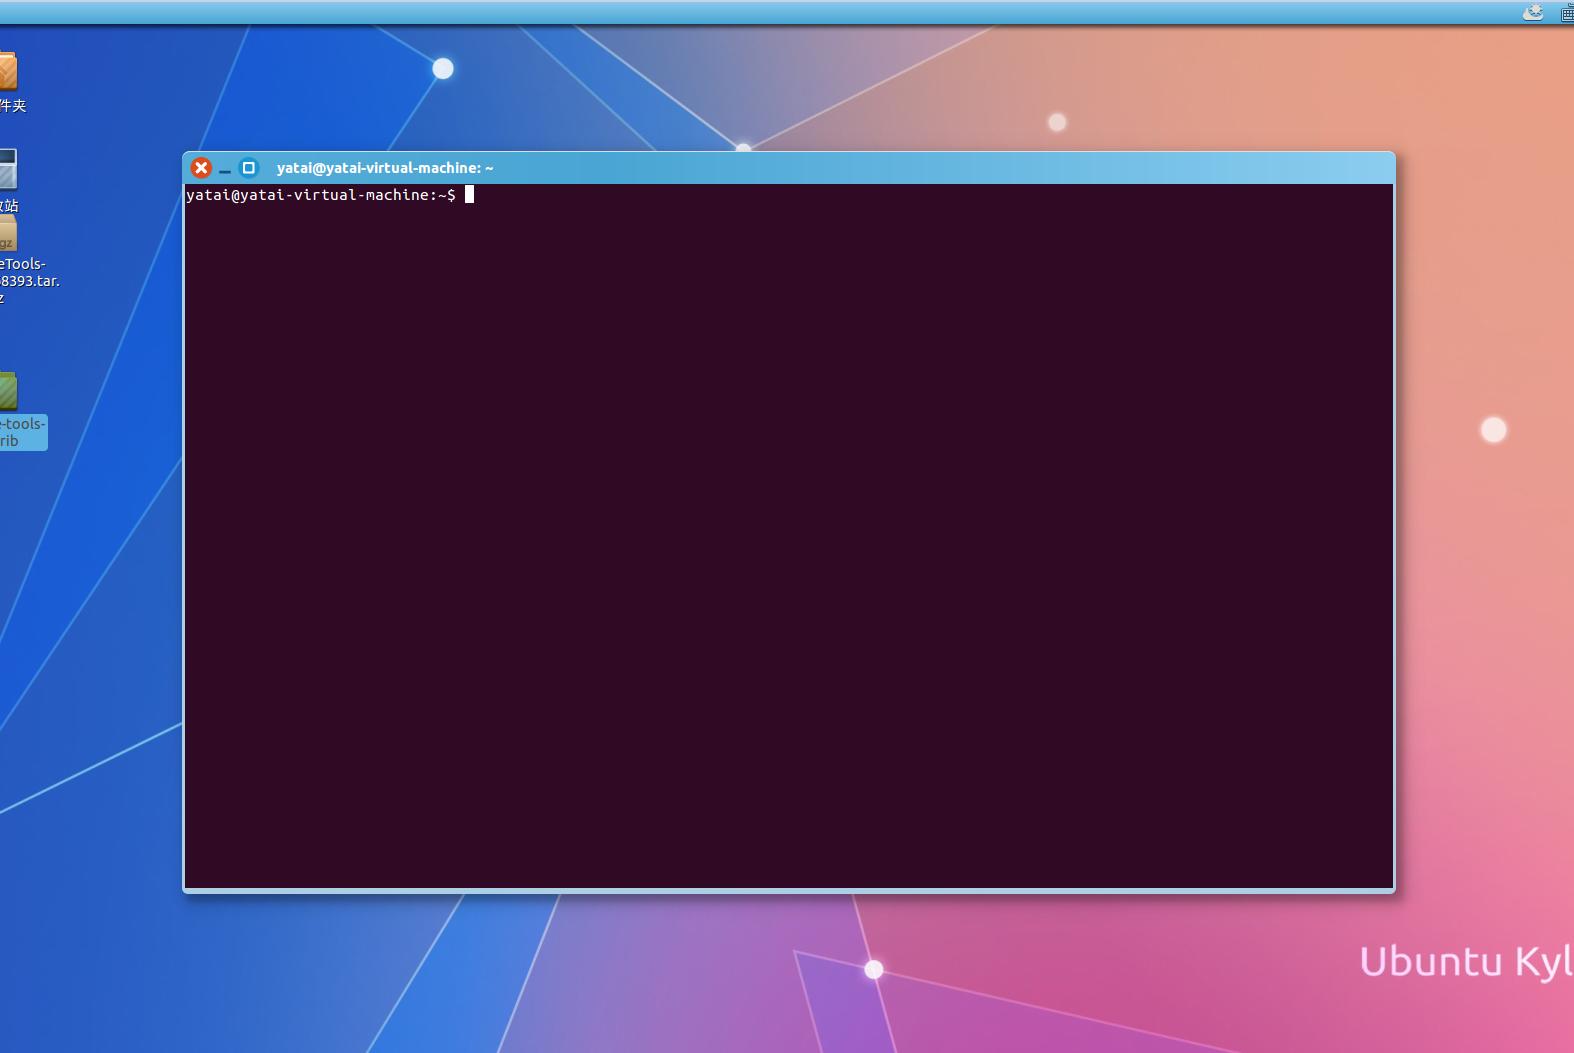Click the highlighted tools-distrib folder label
Viewport: 1574px width, 1053px height.
coord(22,432)
